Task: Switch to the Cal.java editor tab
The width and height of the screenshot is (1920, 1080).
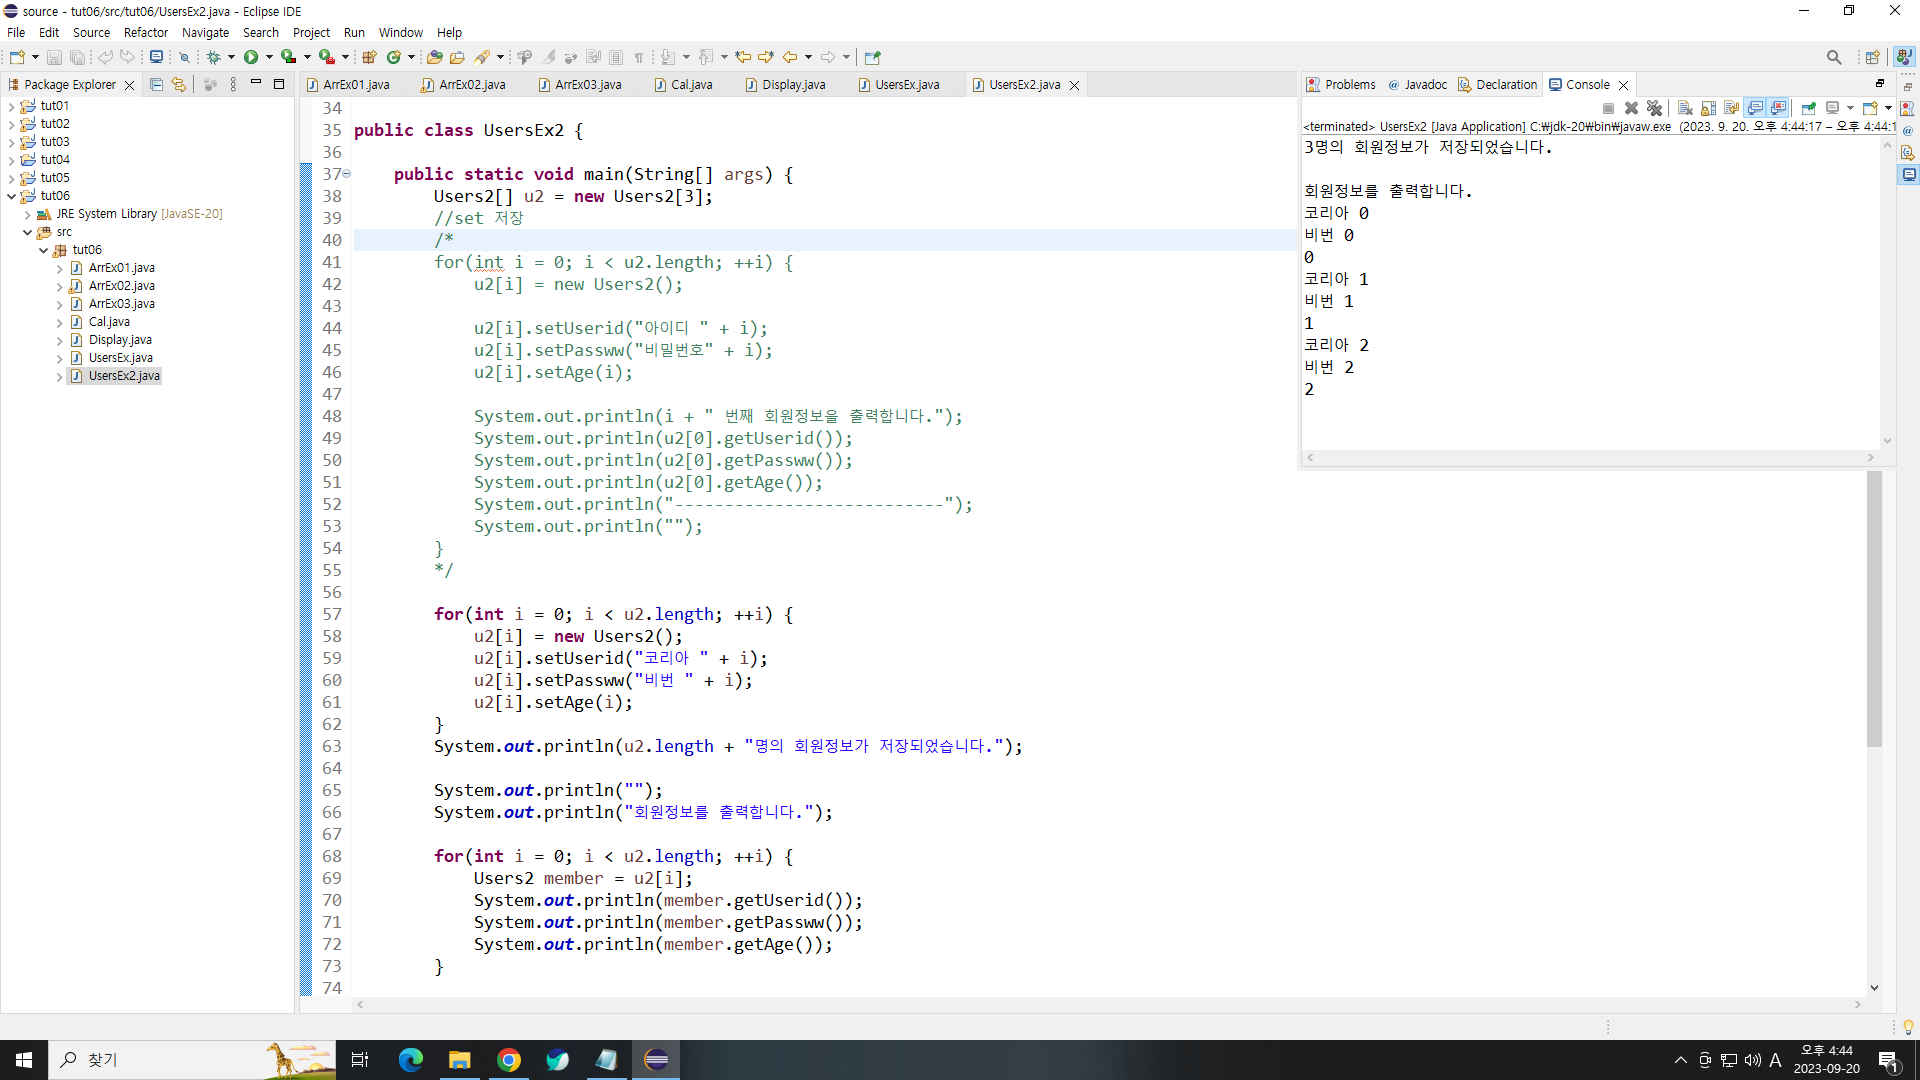Action: pyautogui.click(x=690, y=85)
